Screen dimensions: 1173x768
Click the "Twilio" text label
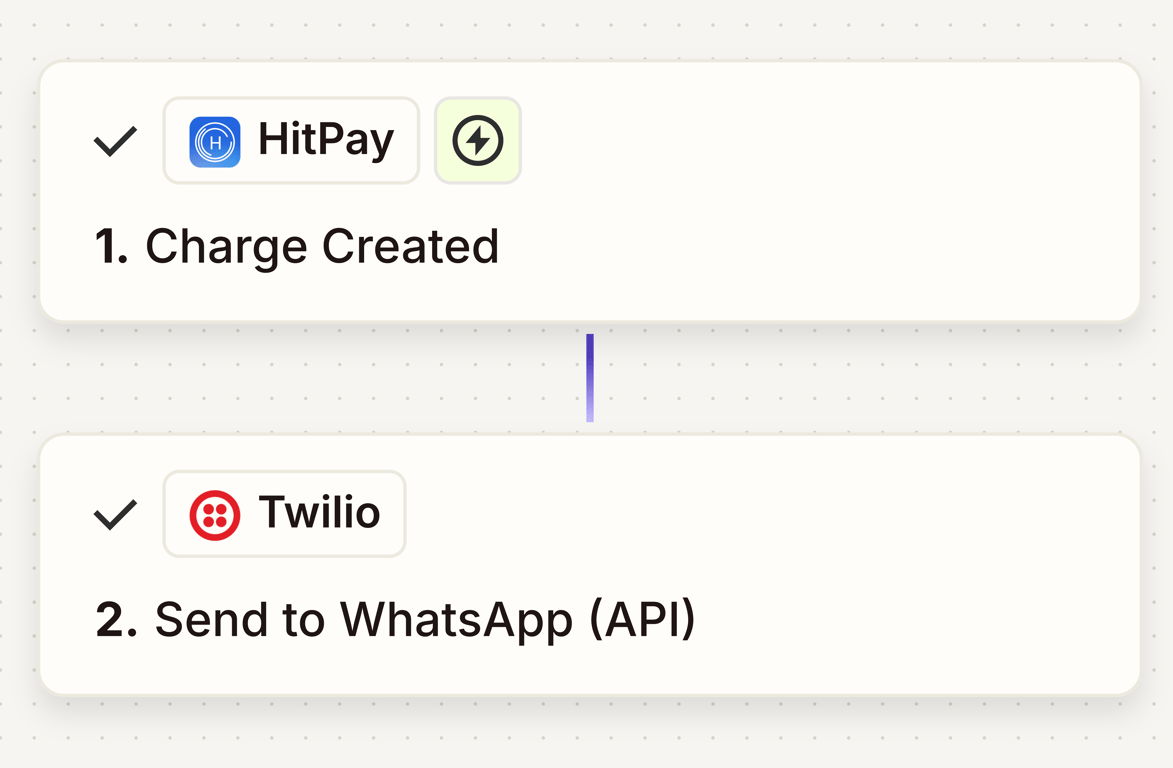click(319, 514)
